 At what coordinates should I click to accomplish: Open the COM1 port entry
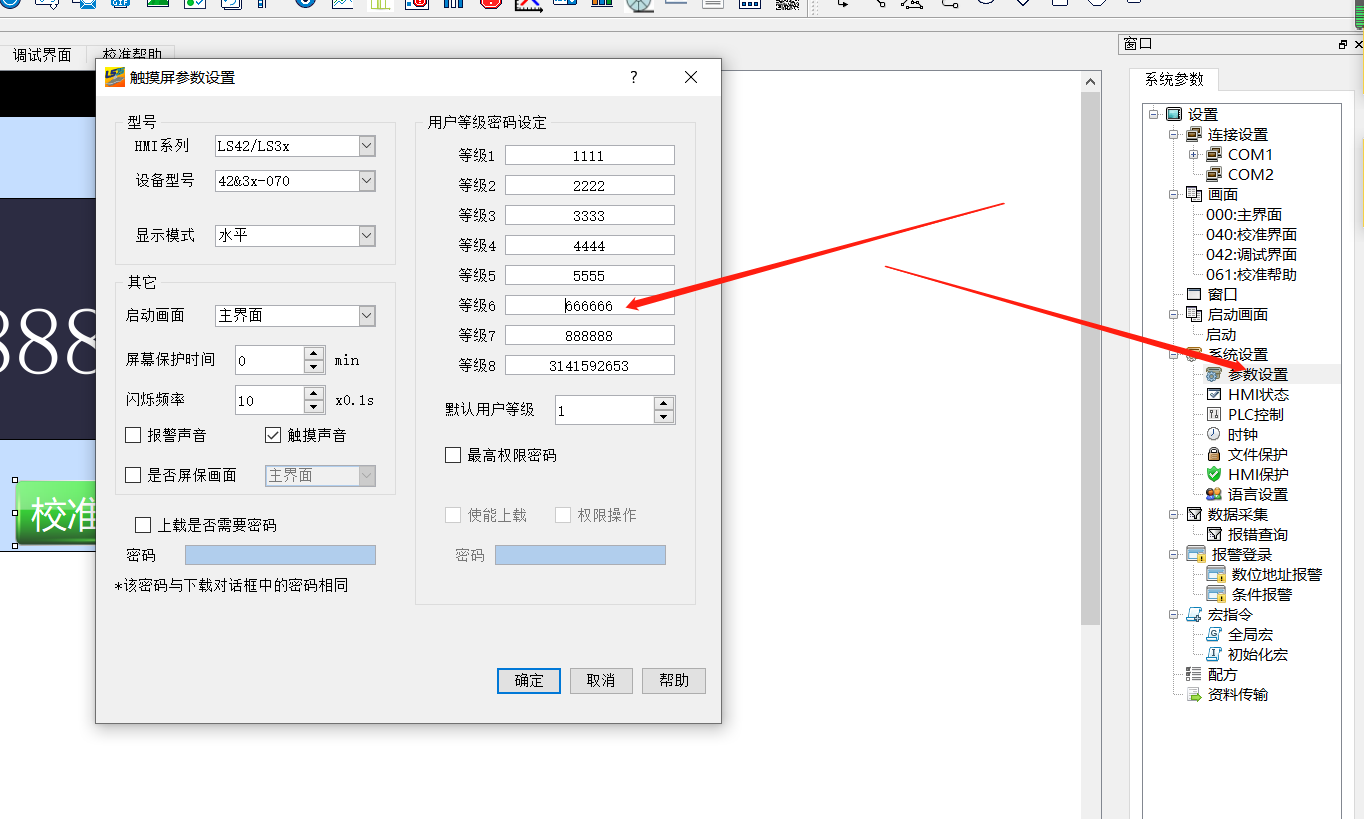coord(1250,155)
